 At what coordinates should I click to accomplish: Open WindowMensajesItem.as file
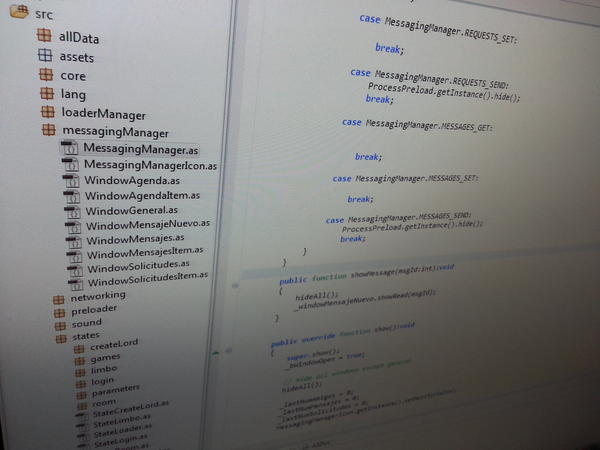point(145,253)
